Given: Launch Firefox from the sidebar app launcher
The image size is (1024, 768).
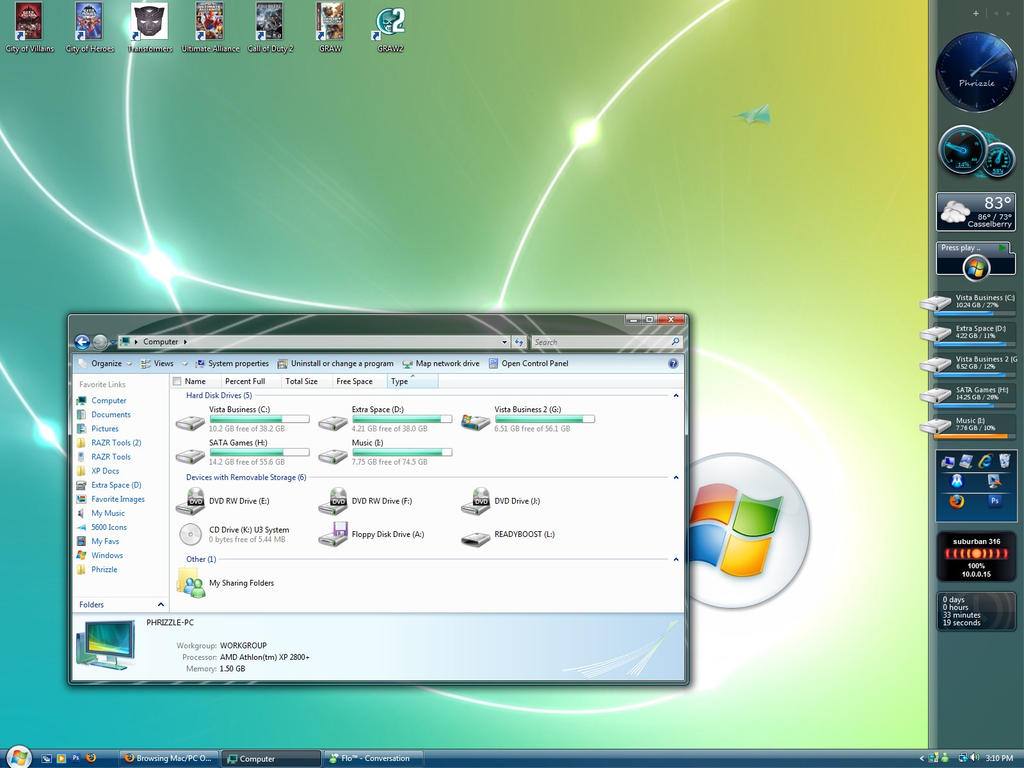Looking at the screenshot, I should (x=957, y=501).
